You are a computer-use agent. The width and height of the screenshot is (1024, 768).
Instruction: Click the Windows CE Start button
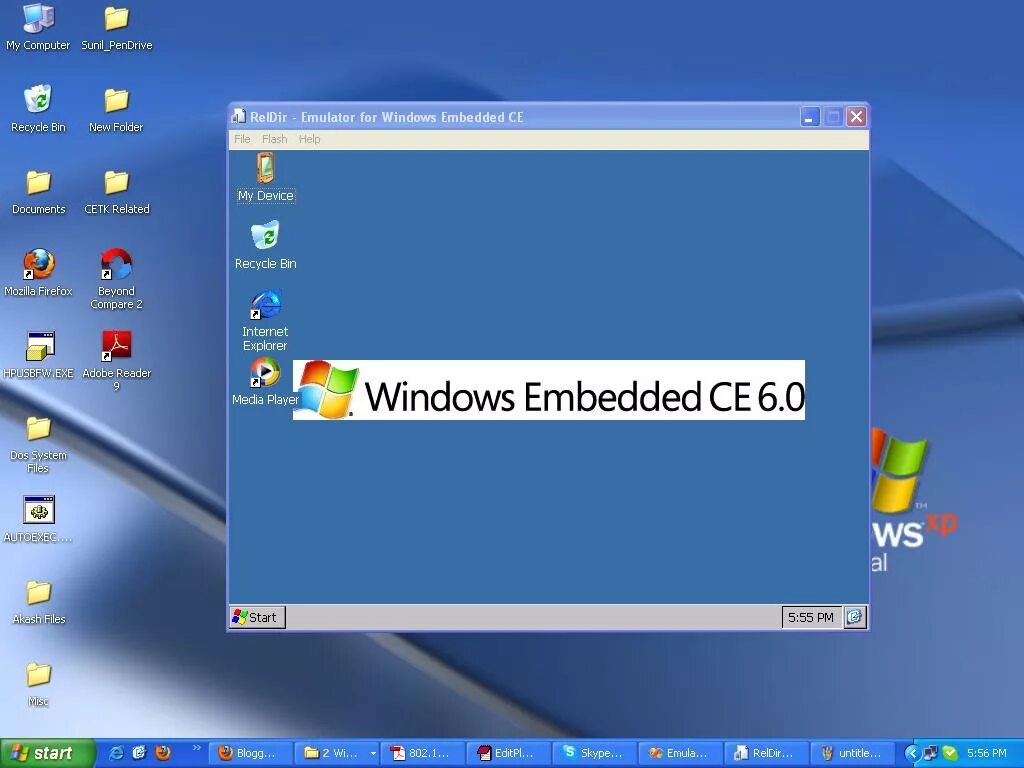258,617
